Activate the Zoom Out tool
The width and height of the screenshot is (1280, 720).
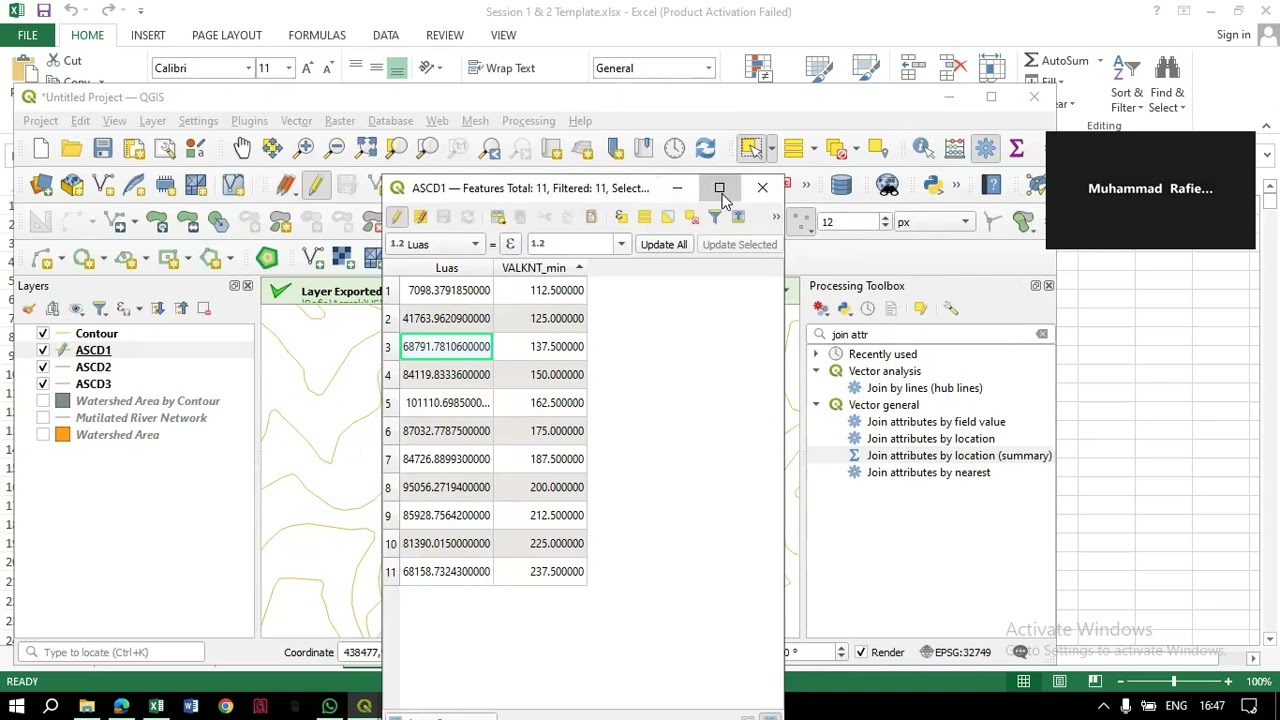(x=335, y=149)
